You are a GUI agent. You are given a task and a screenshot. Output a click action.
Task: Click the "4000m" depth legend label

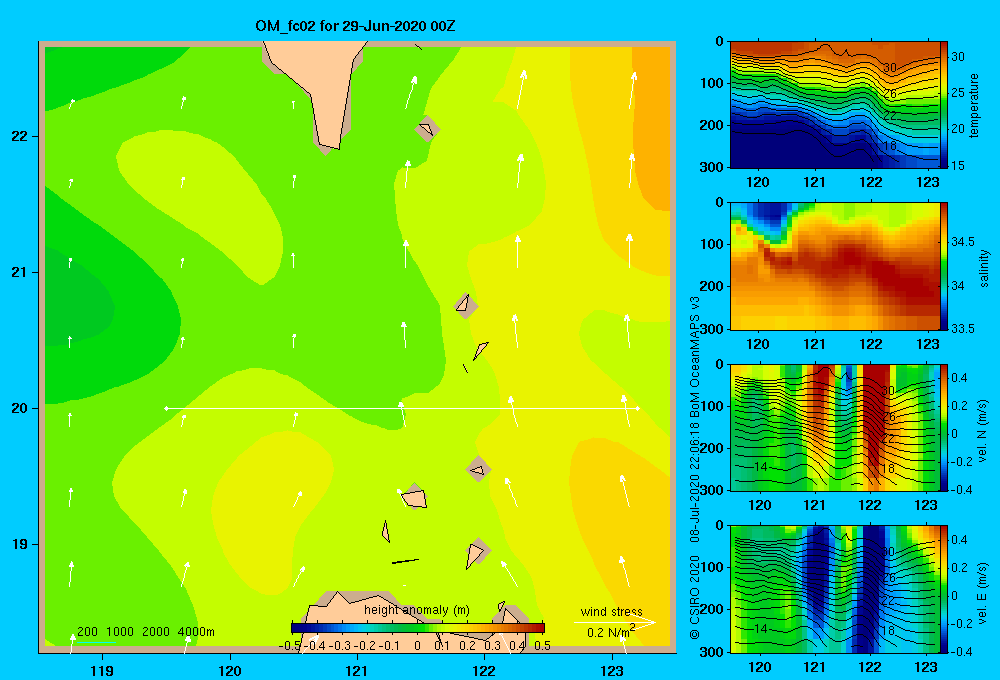coord(196,632)
